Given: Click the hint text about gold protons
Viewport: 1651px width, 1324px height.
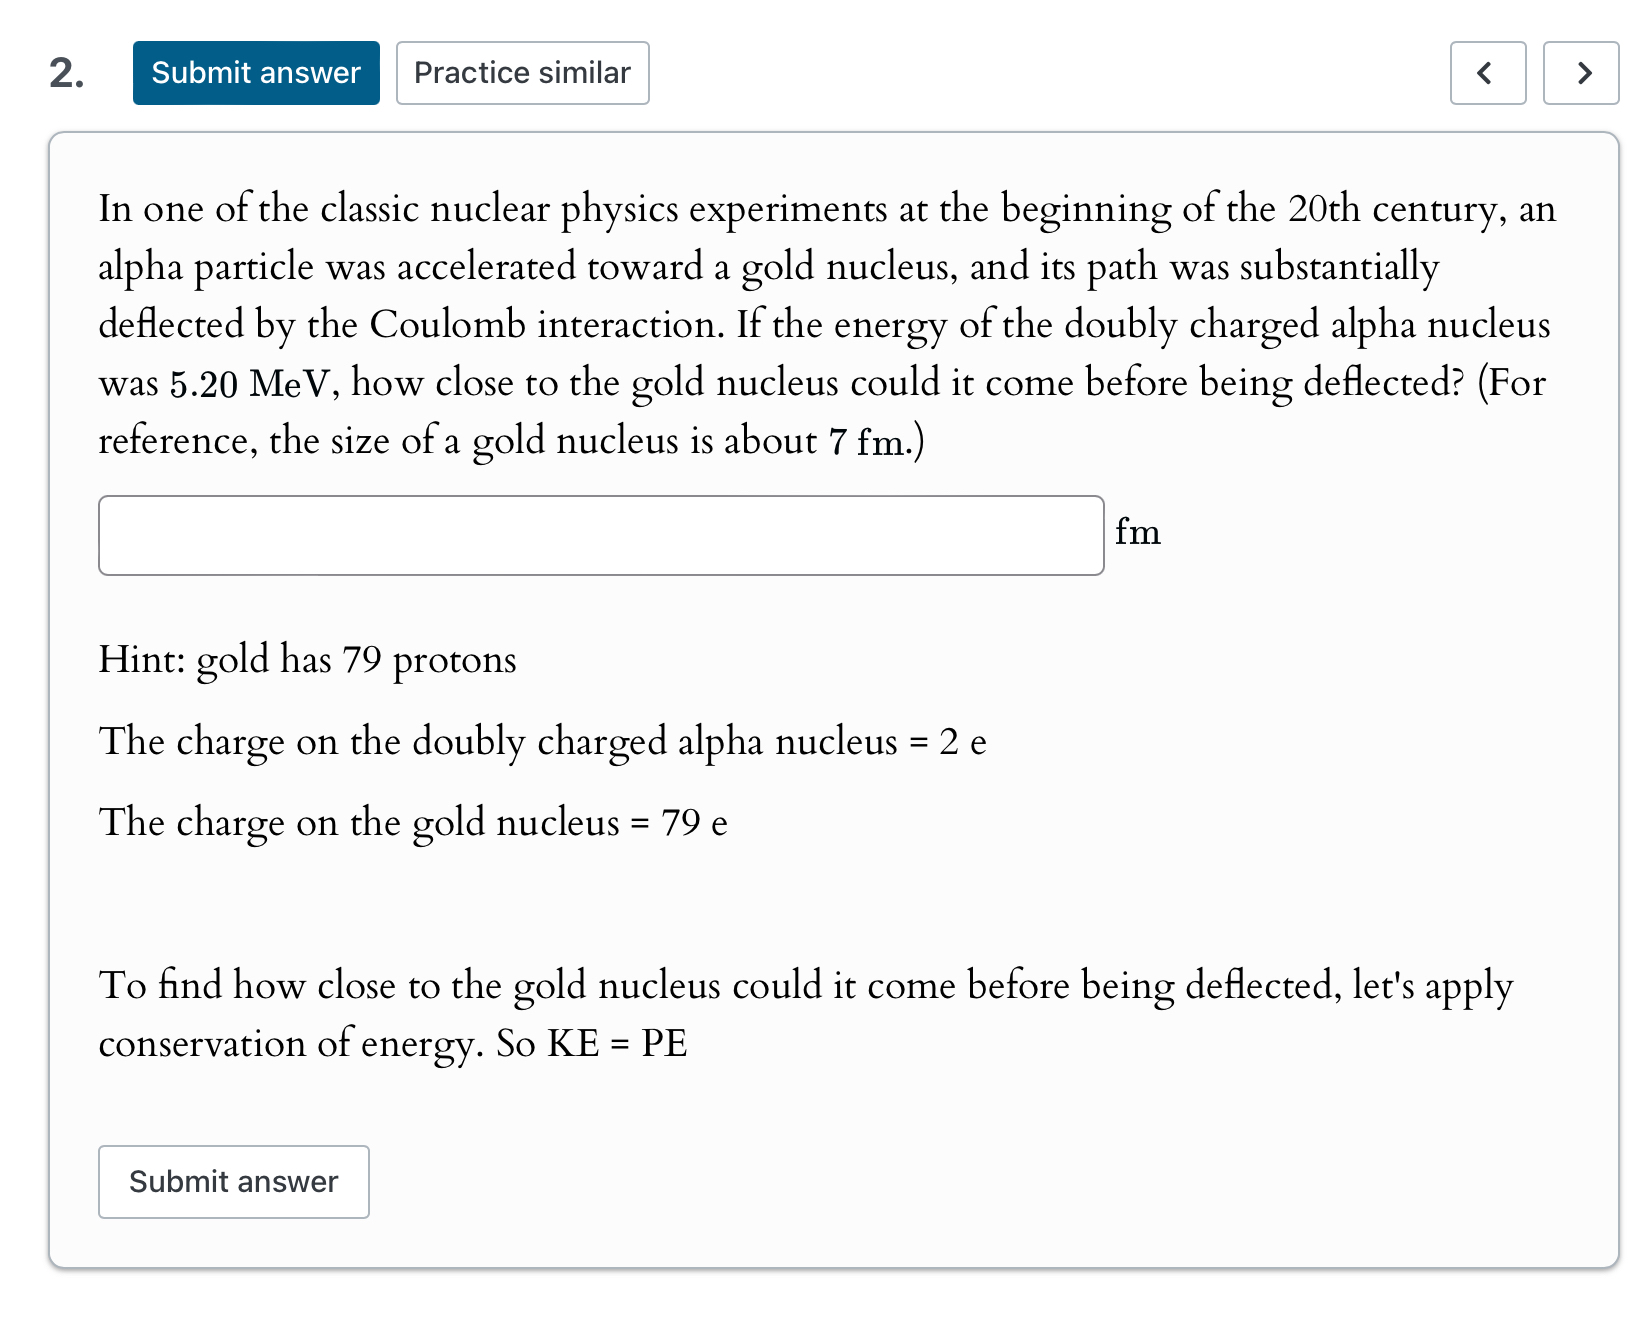Looking at the screenshot, I should pyautogui.click(x=307, y=660).
